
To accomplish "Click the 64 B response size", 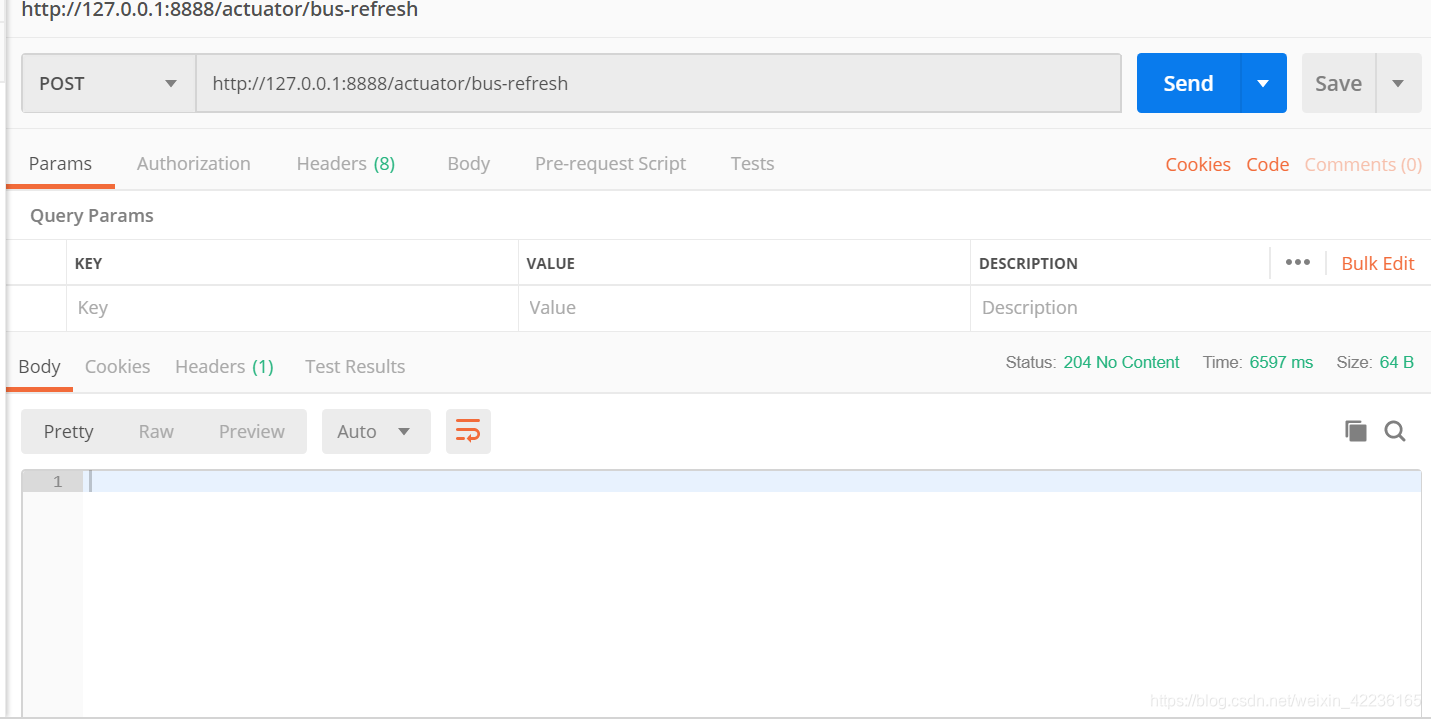I will (x=1396, y=362).
